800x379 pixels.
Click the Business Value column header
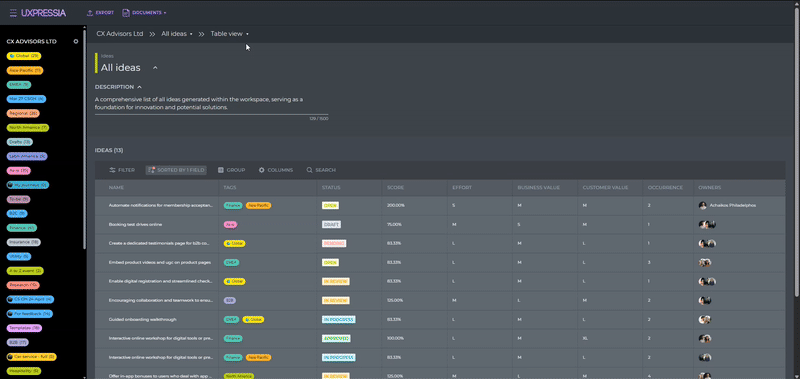pos(538,188)
